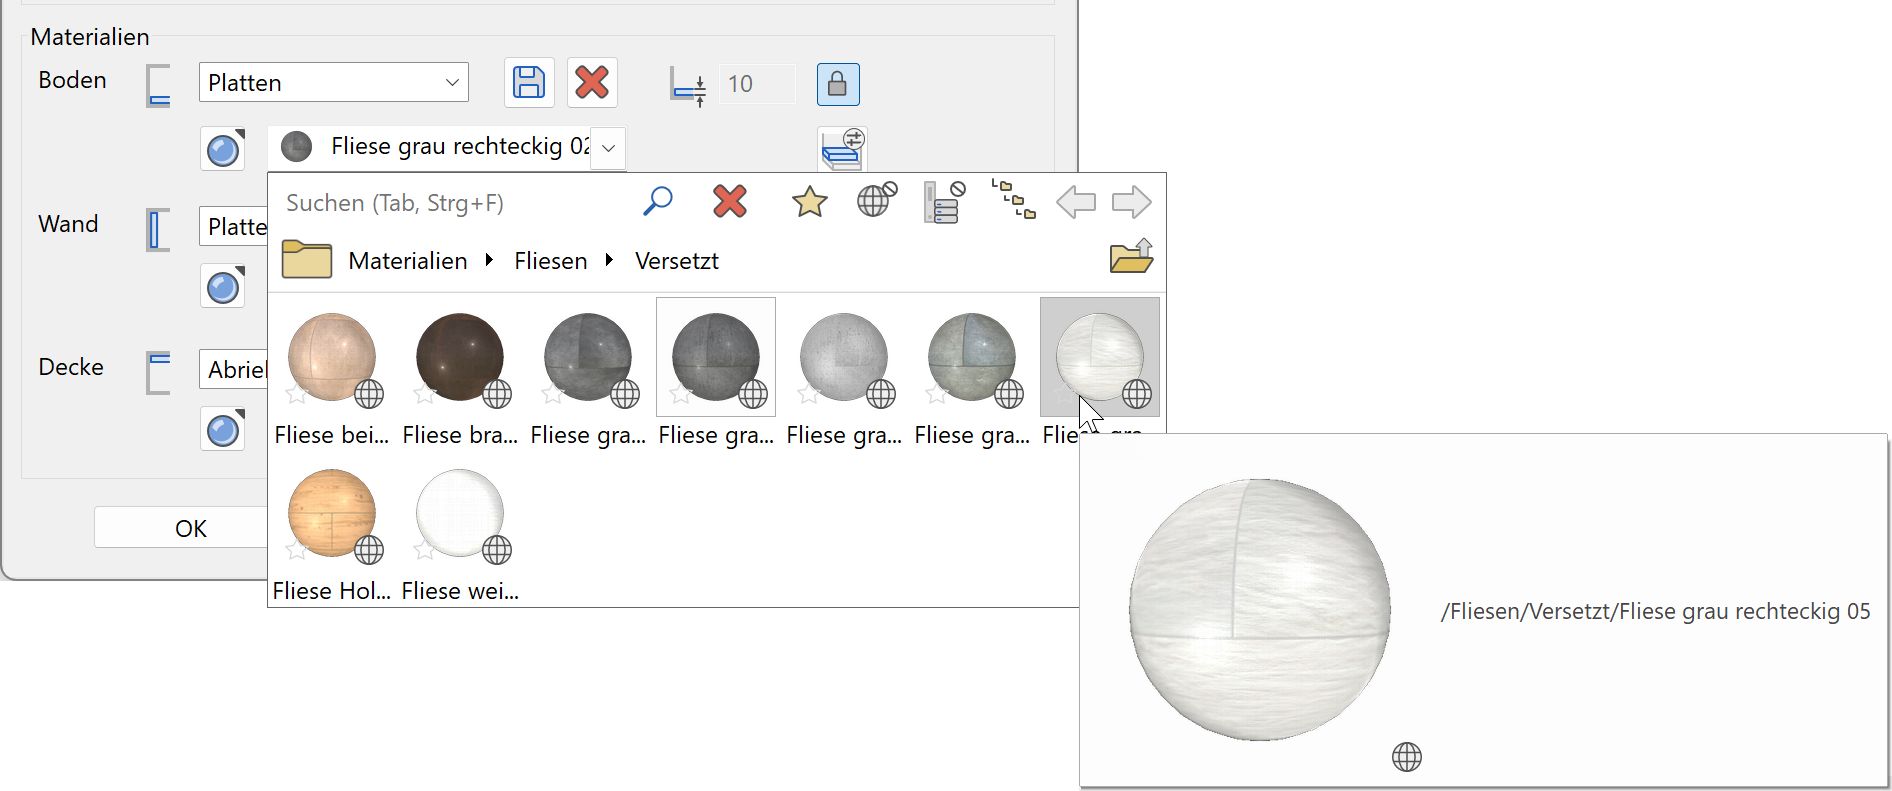Open the Boden Platten dropdown

tap(333, 83)
